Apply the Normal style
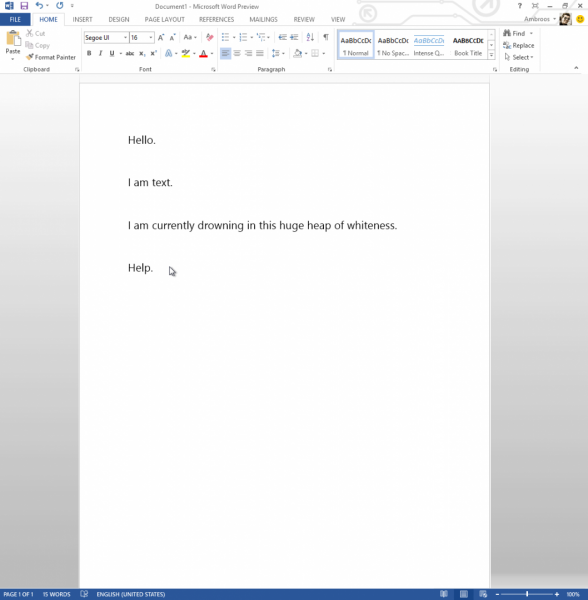Viewport: 588px width, 600px height. 356,45
